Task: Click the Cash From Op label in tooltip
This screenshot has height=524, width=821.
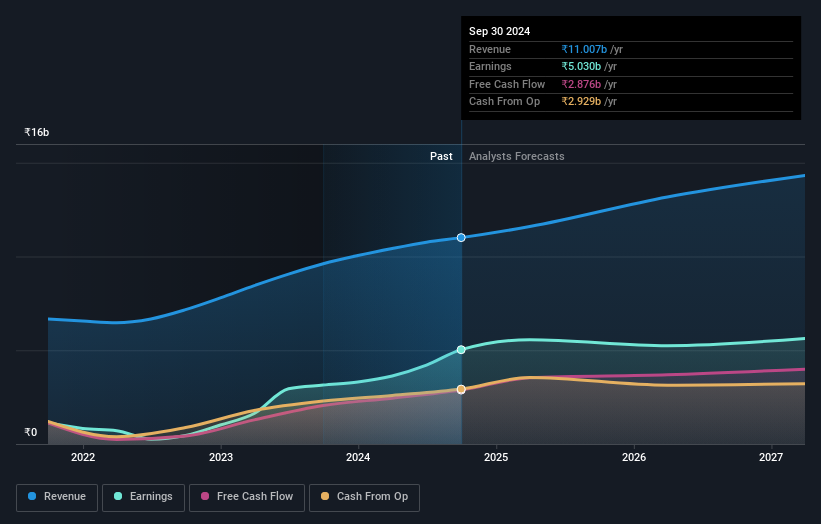Action: [504, 102]
